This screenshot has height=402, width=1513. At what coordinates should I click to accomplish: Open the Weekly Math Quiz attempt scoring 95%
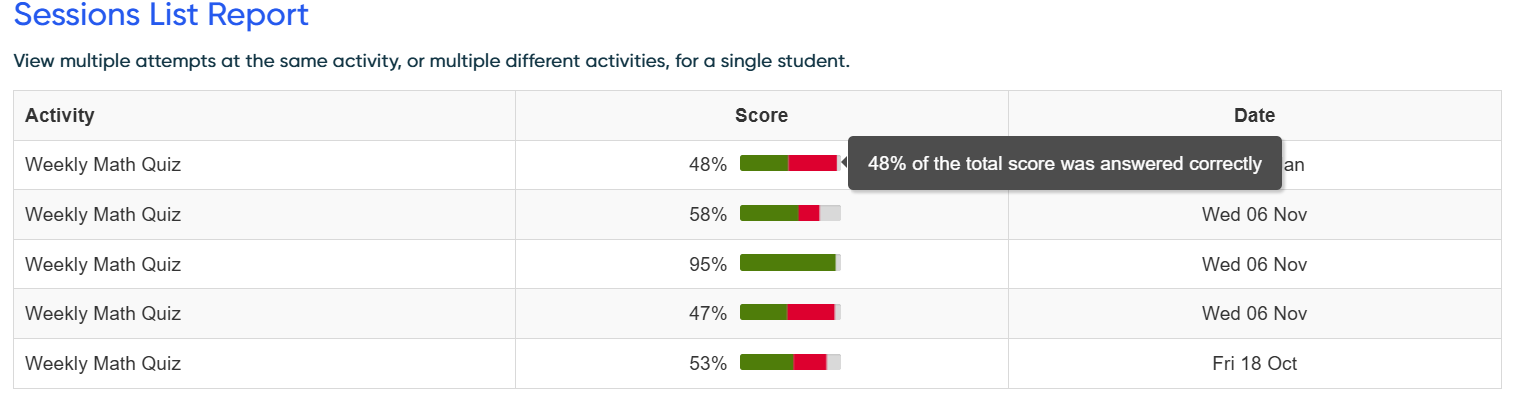(103, 264)
